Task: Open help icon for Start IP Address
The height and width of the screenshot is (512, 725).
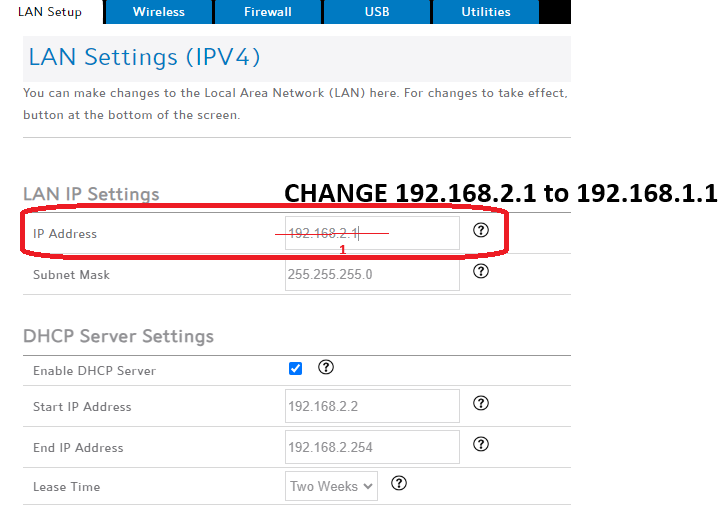Action: 481,403
